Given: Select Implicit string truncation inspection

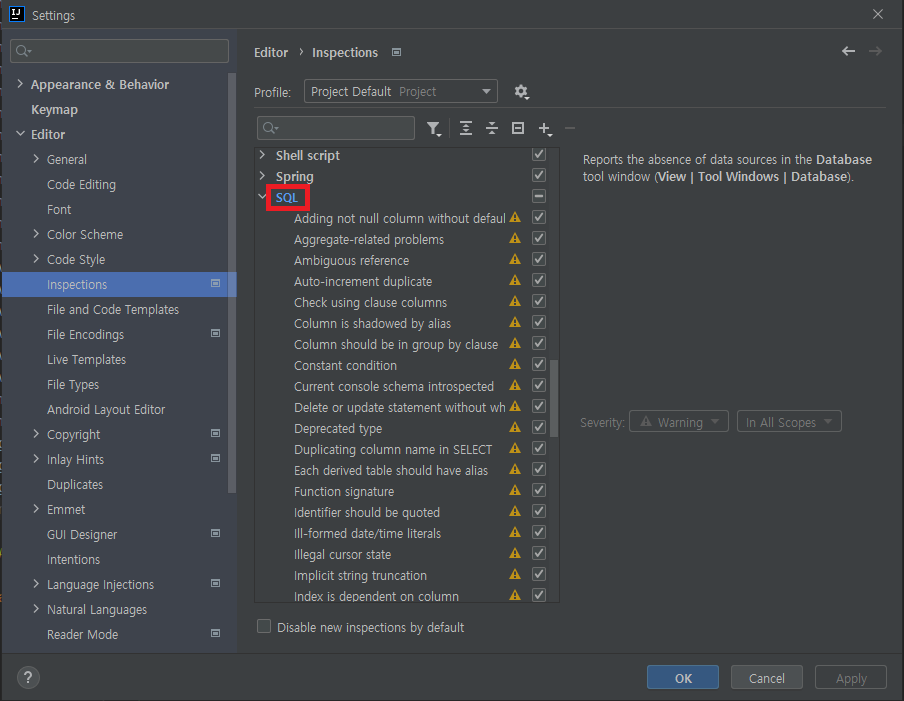Looking at the screenshot, I should point(360,575).
